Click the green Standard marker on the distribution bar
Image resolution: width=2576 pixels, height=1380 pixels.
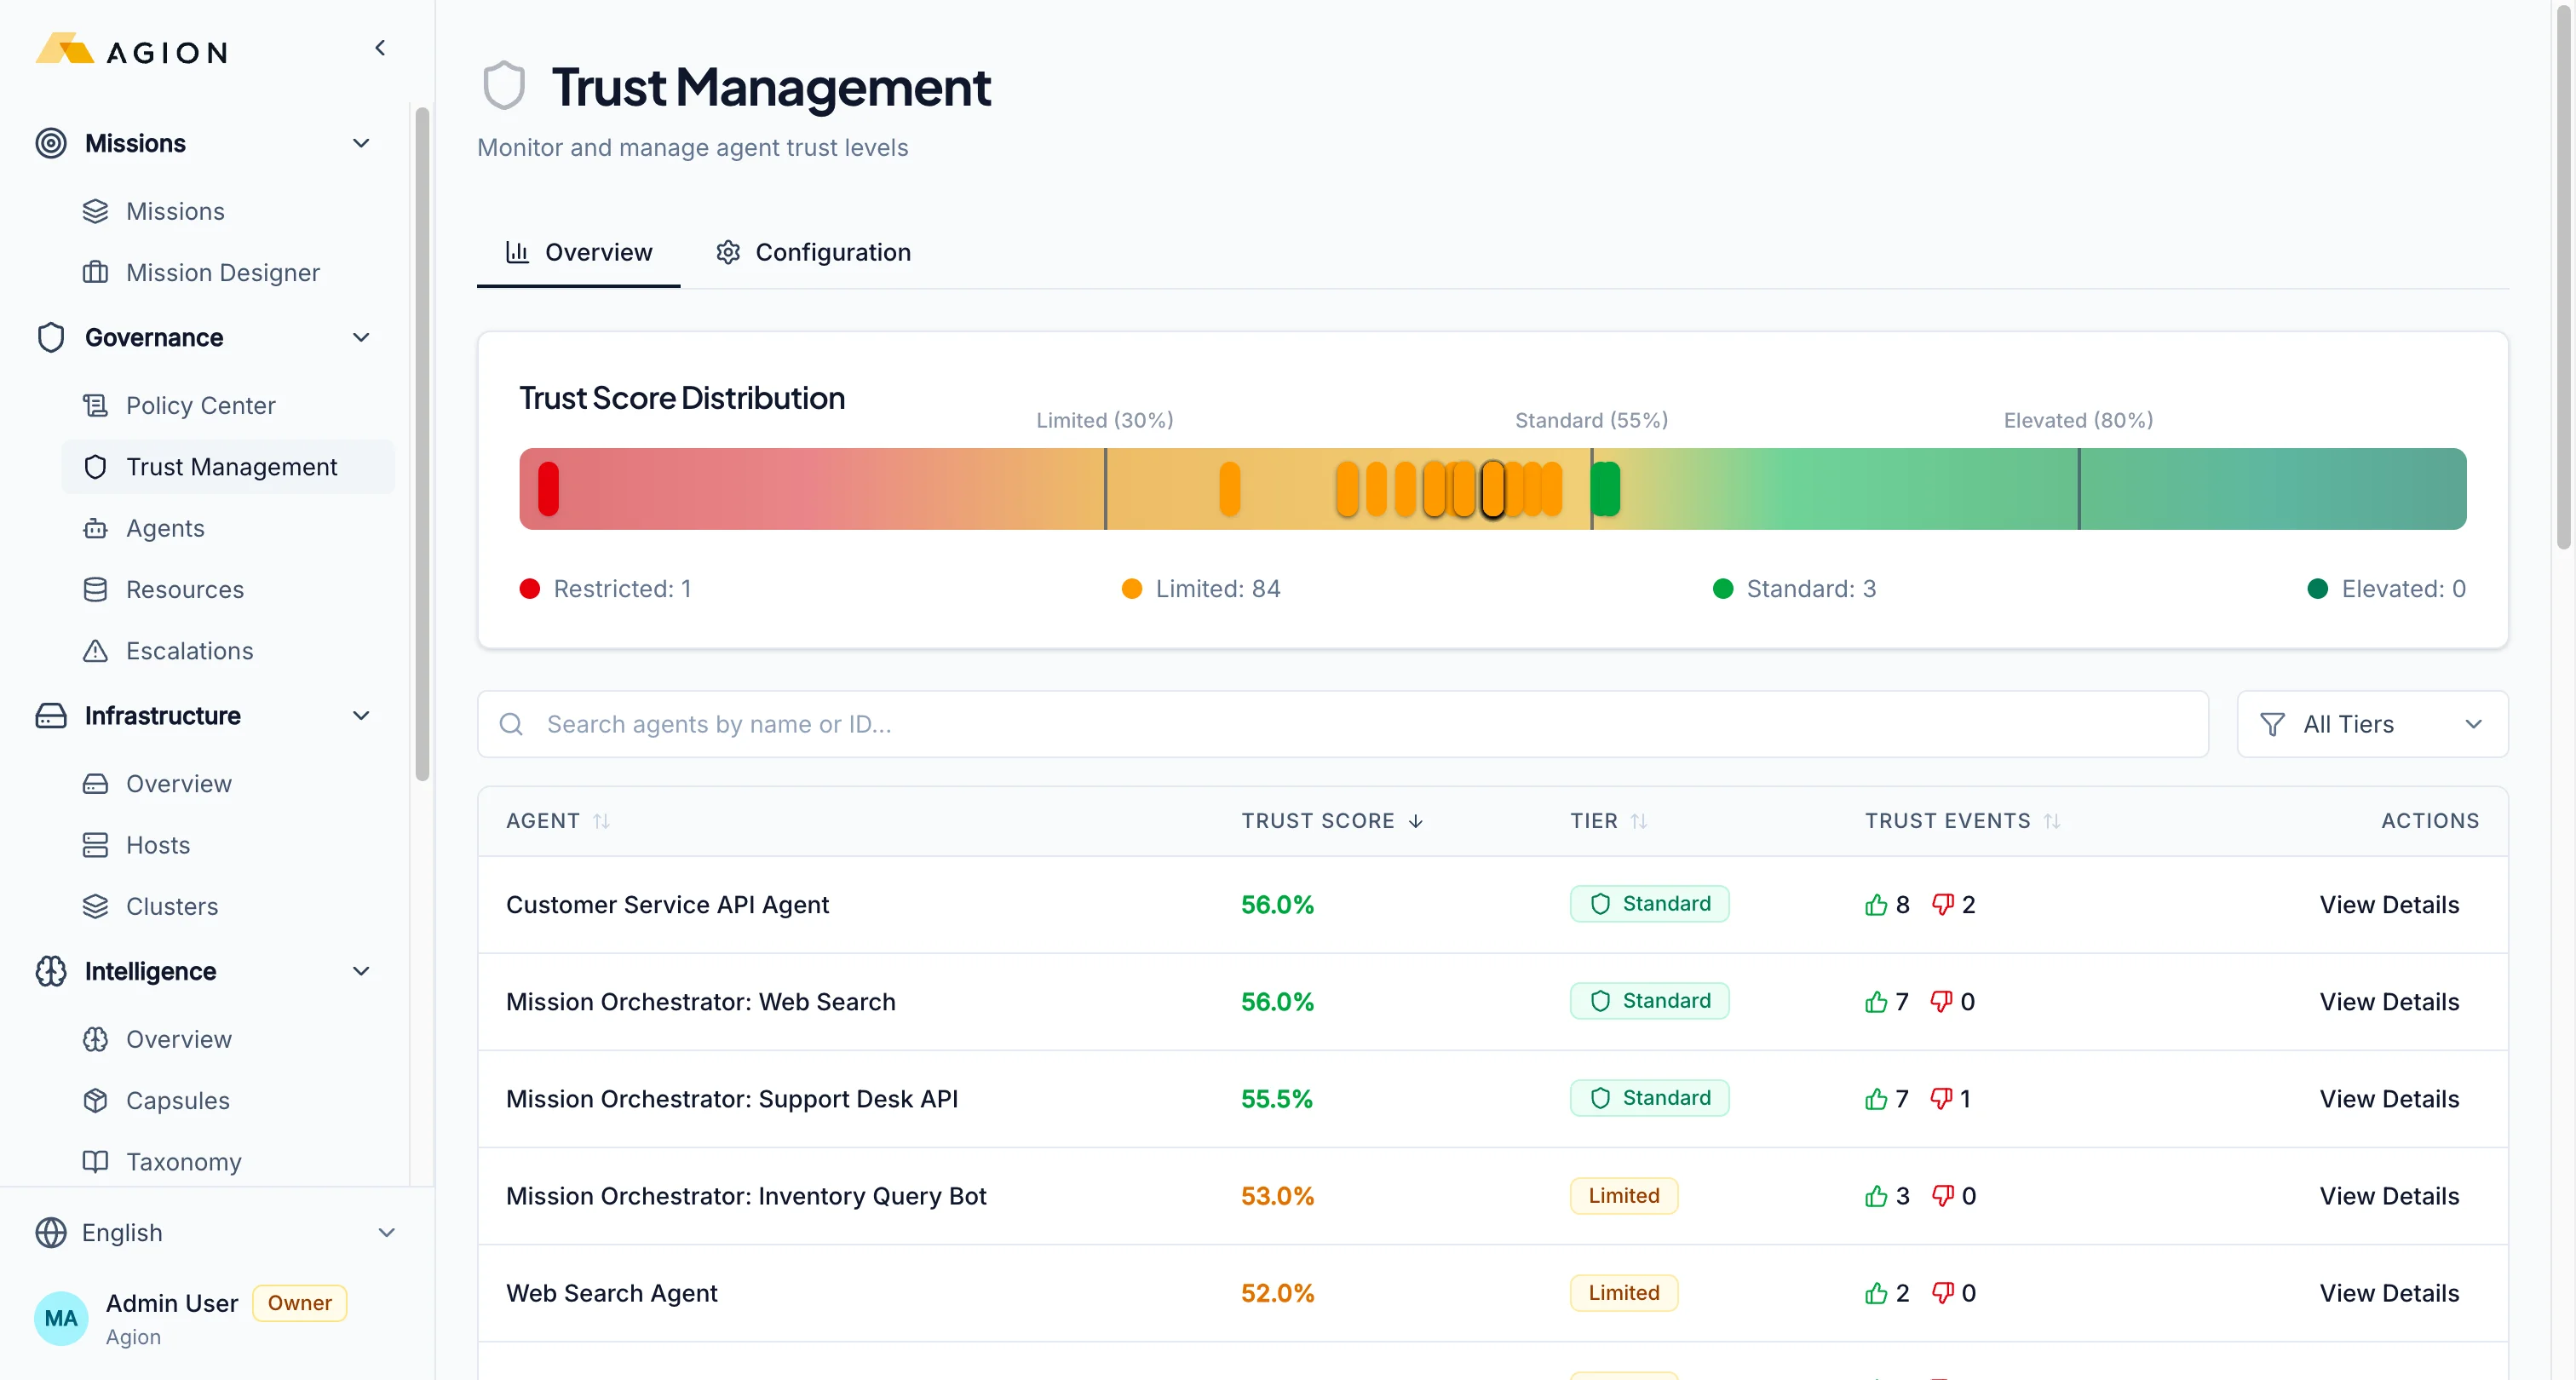pos(1606,488)
